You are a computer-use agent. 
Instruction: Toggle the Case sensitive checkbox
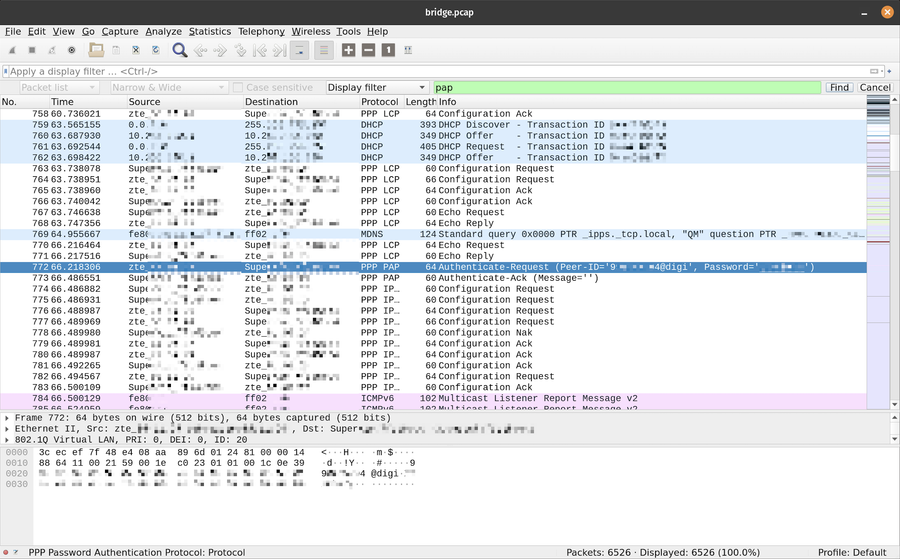(238, 87)
